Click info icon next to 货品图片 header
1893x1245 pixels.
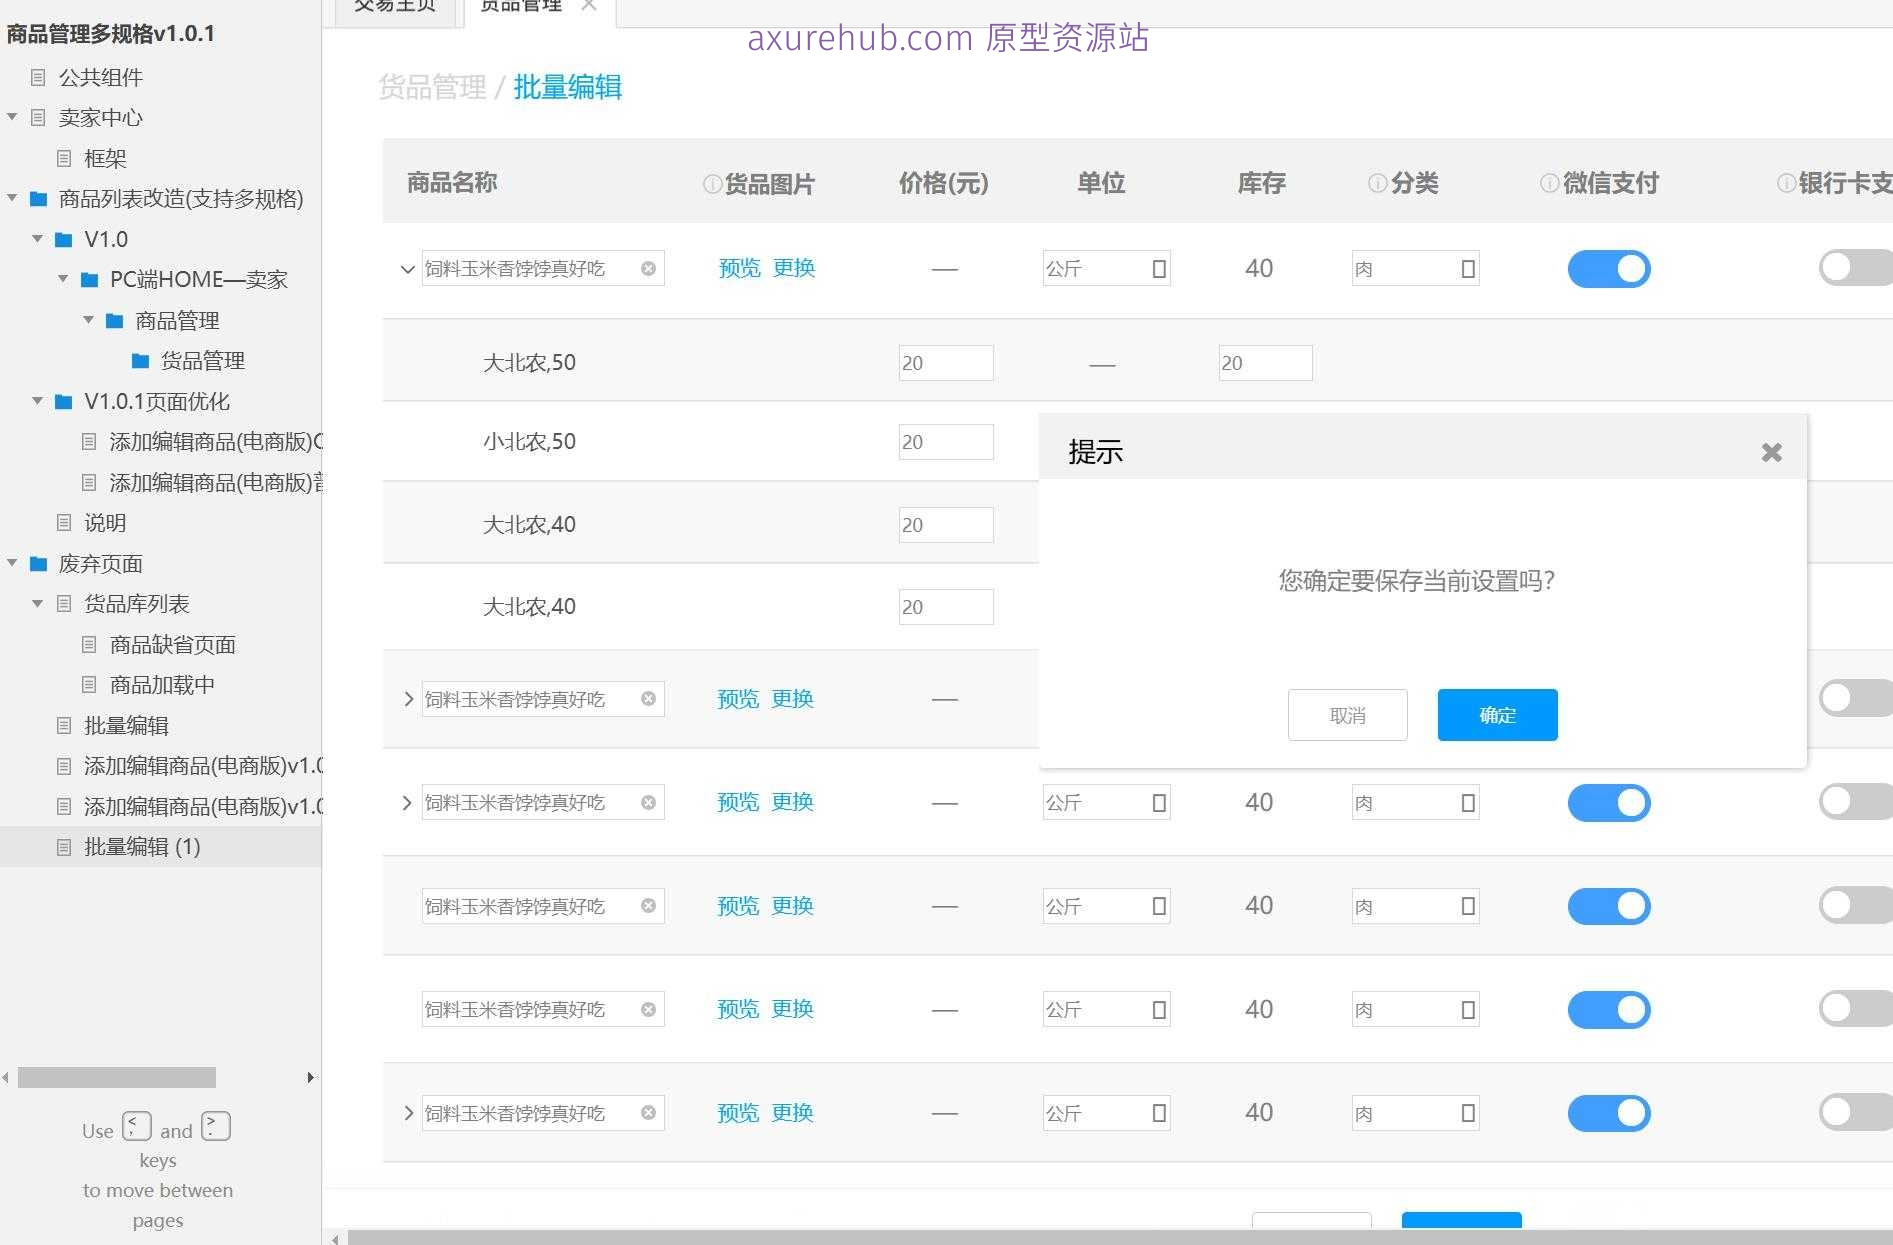click(712, 184)
